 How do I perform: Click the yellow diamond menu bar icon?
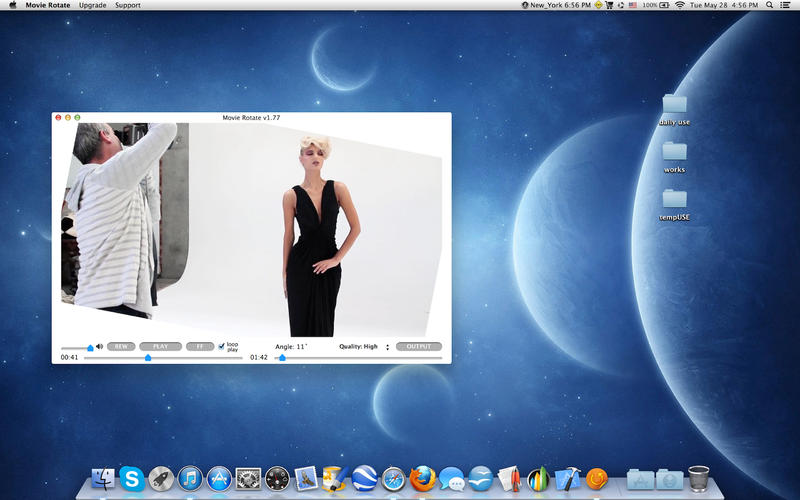[x=598, y=5]
